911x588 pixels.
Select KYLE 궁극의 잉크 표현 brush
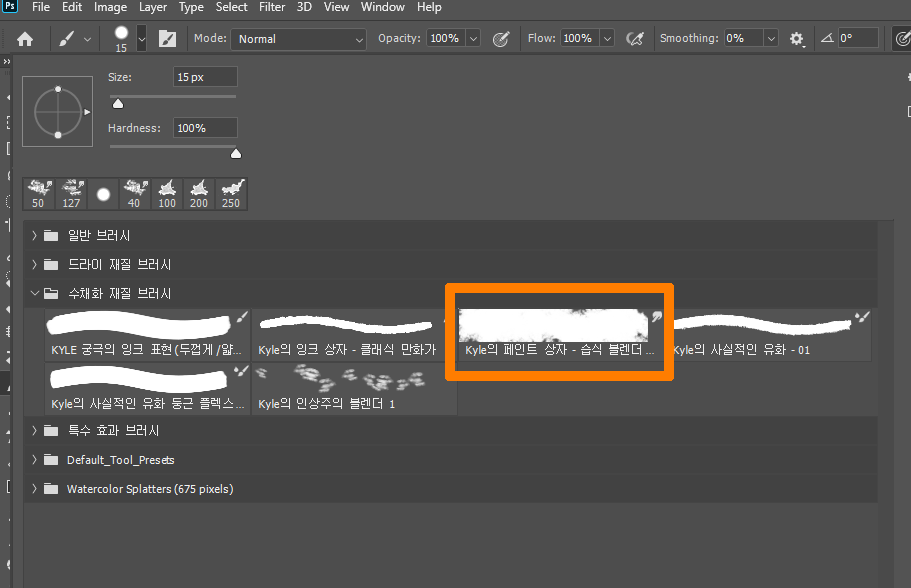[148, 335]
